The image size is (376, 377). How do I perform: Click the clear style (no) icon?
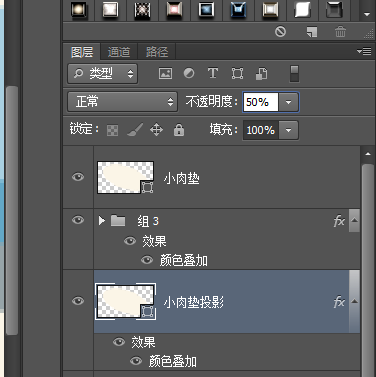coord(280,32)
